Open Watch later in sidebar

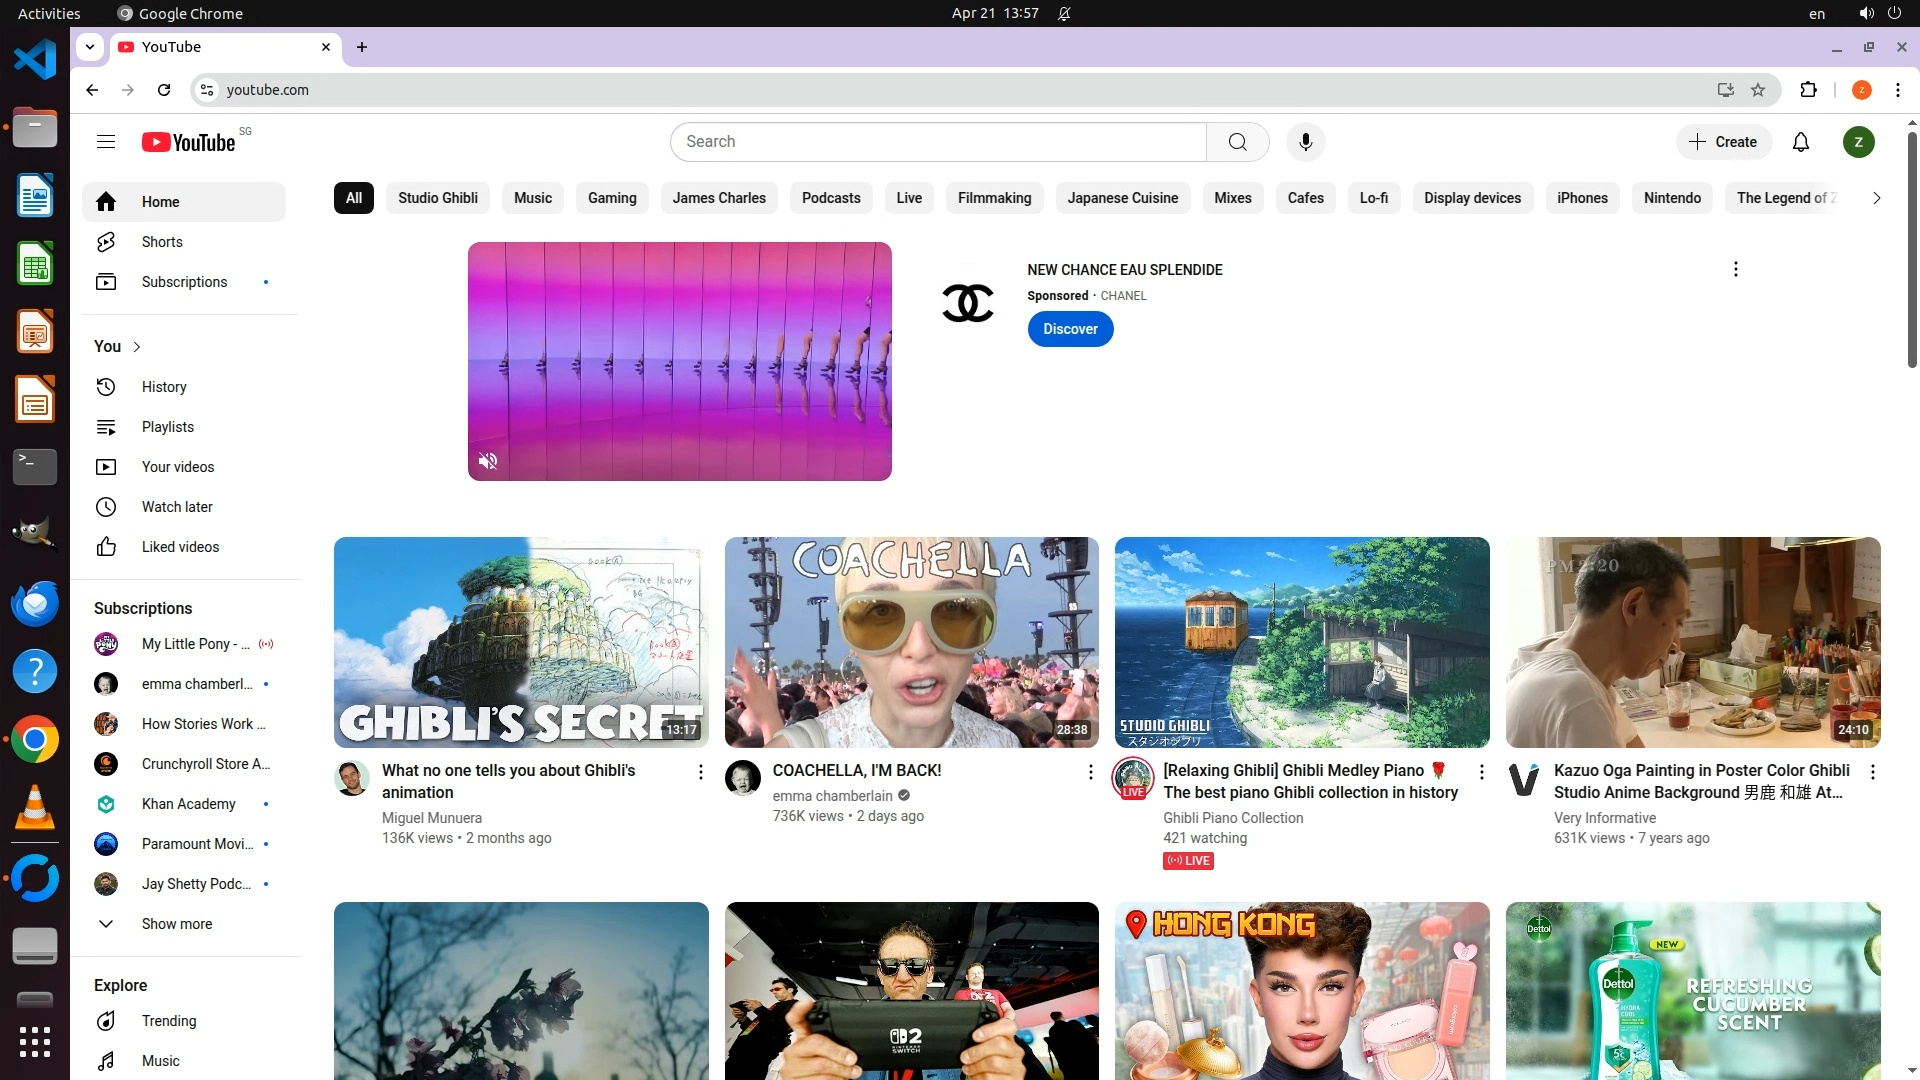tap(176, 507)
